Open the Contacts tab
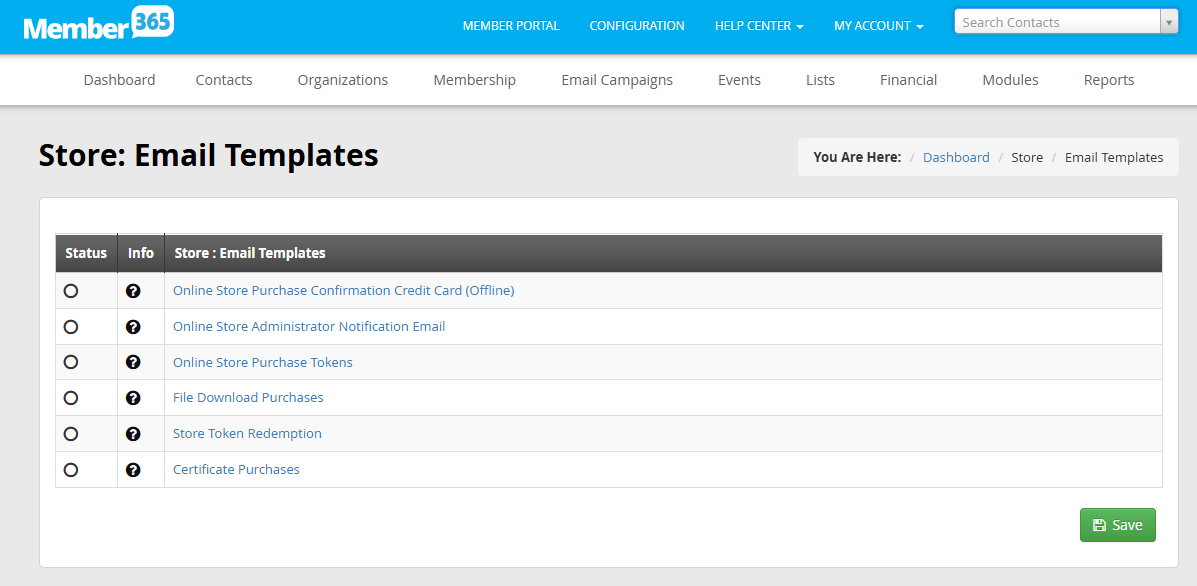Screen dimensions: 1197x586 [x=224, y=79]
